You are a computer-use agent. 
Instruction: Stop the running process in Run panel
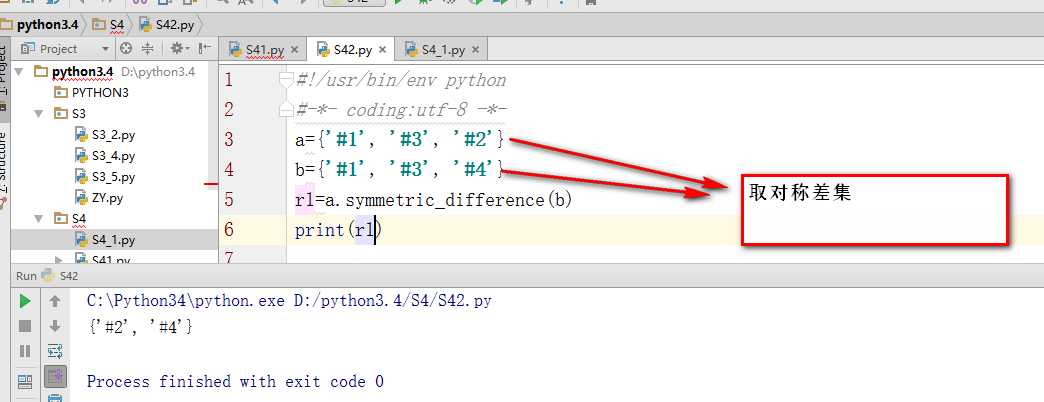pos(25,326)
